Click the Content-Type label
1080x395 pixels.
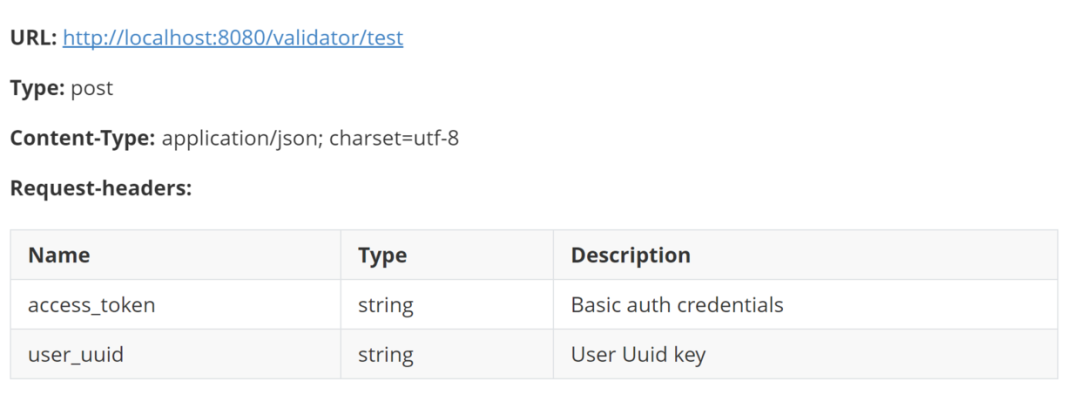click(83, 139)
